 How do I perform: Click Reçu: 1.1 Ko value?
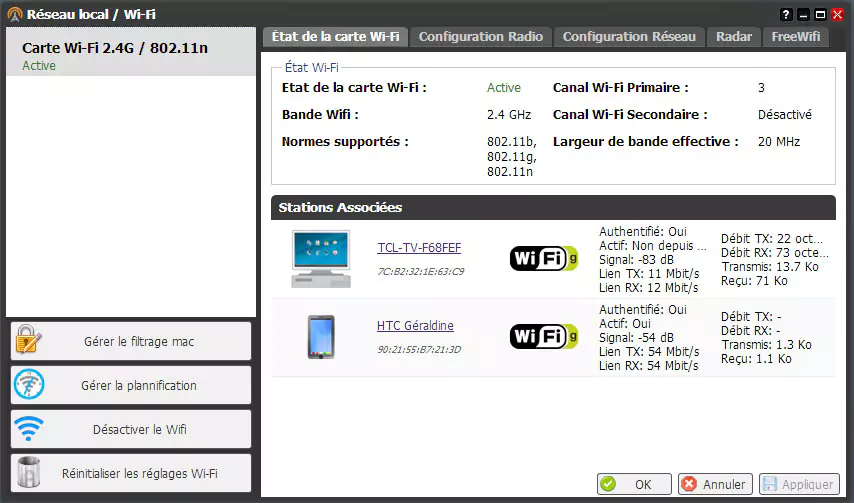tap(757, 358)
